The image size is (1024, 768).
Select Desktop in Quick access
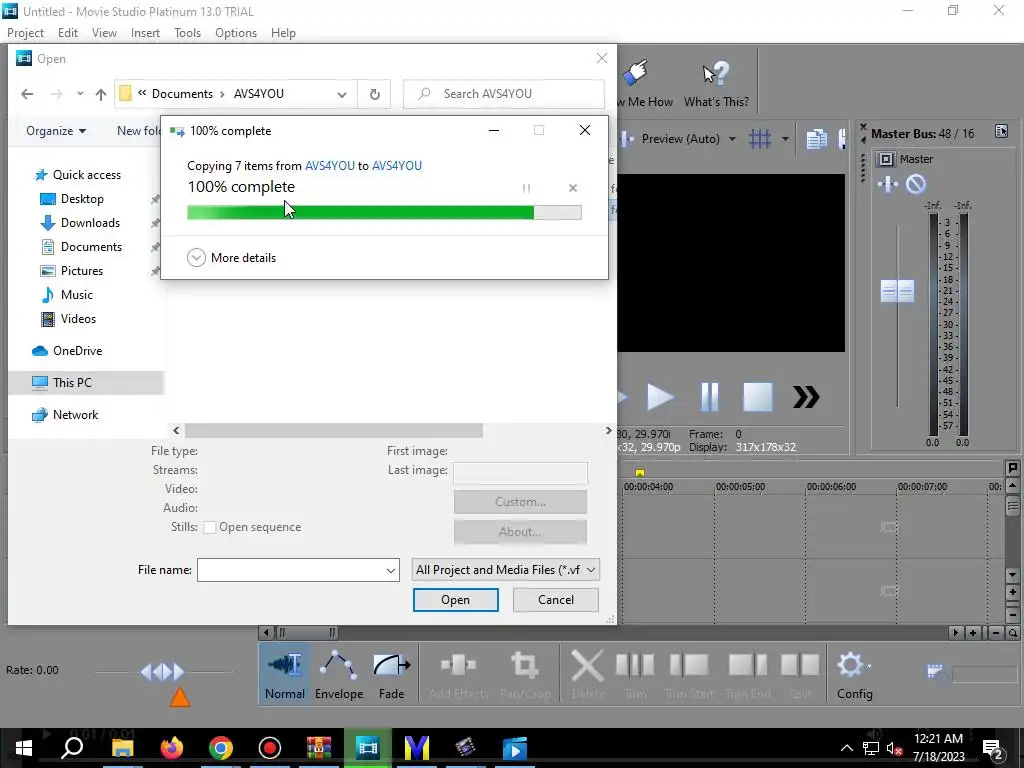pos(82,199)
